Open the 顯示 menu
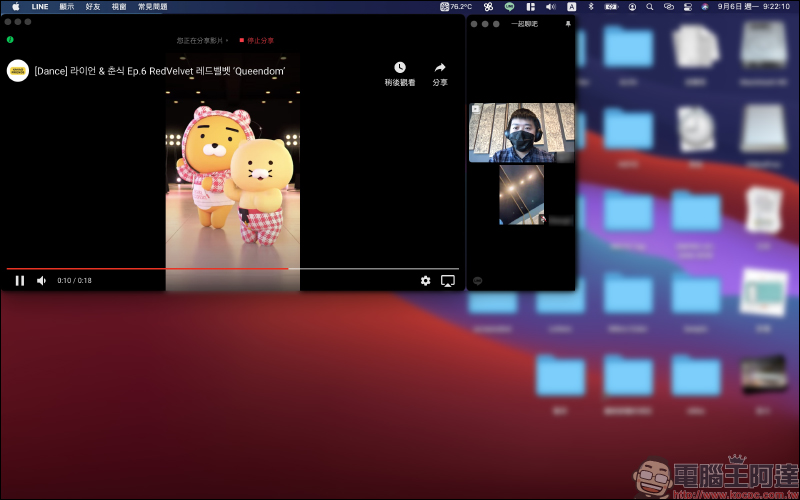The width and height of the screenshot is (800, 500). pos(67,7)
